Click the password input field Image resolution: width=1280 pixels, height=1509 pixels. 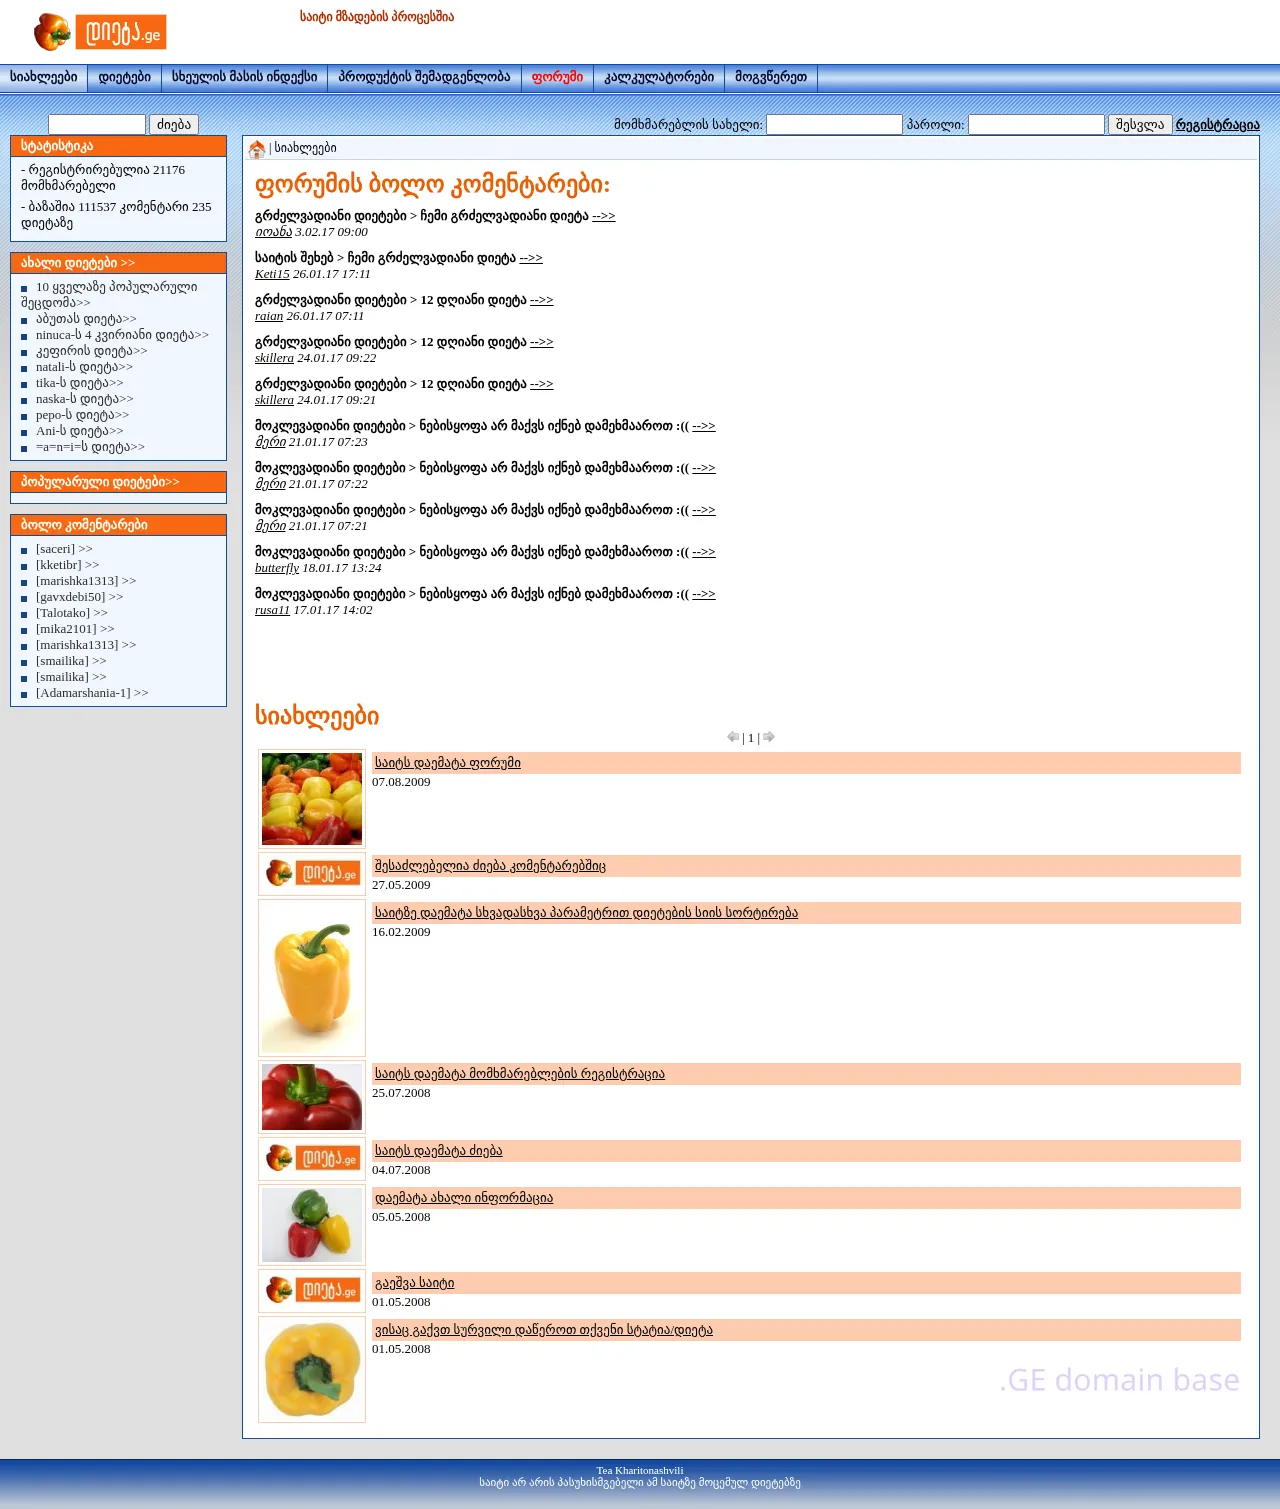click(1036, 125)
